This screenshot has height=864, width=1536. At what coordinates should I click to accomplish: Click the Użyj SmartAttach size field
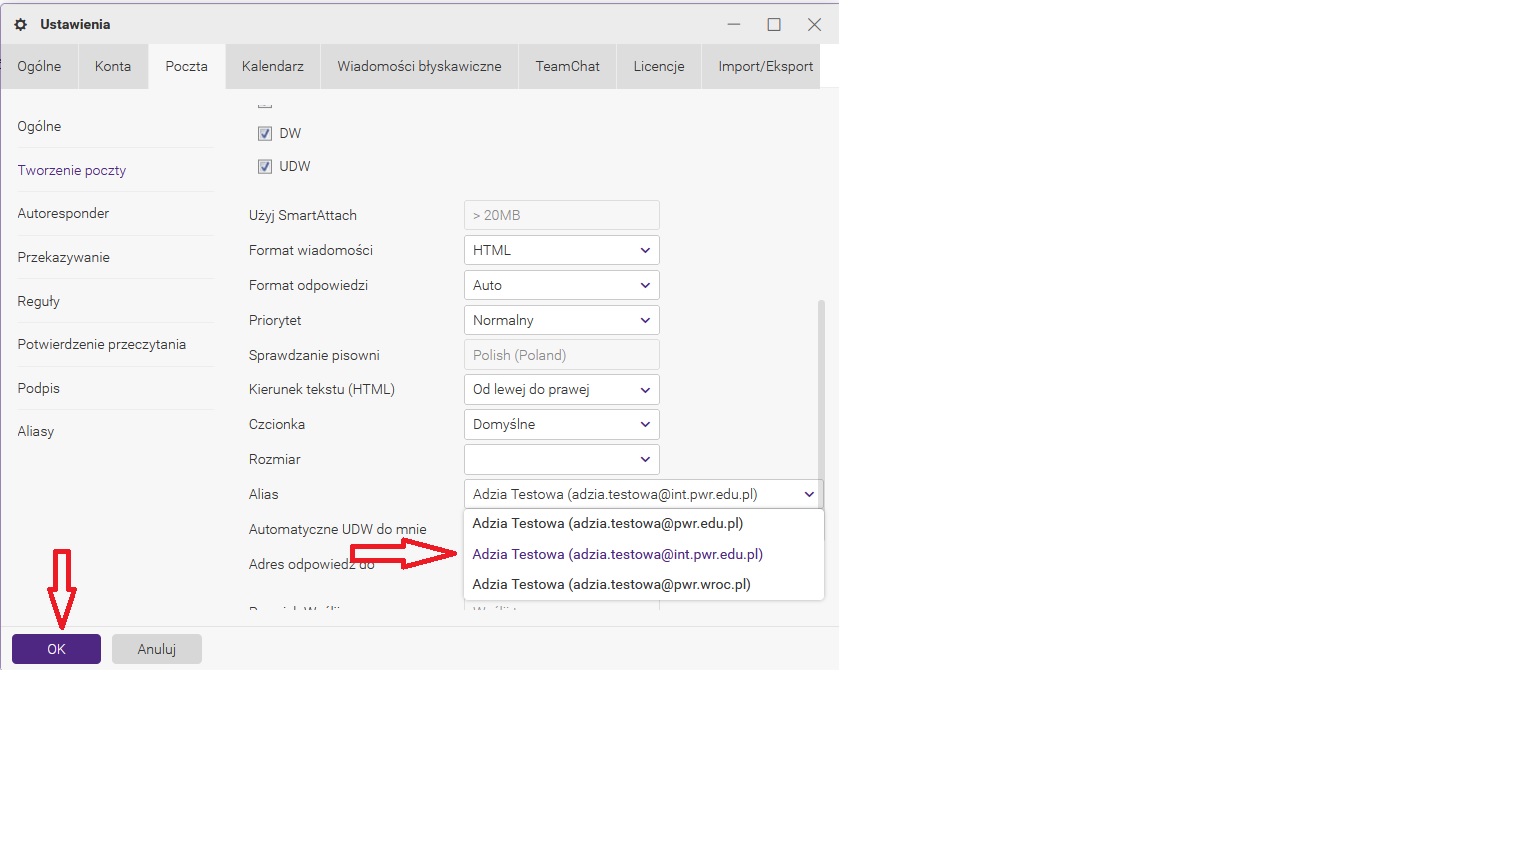561,215
